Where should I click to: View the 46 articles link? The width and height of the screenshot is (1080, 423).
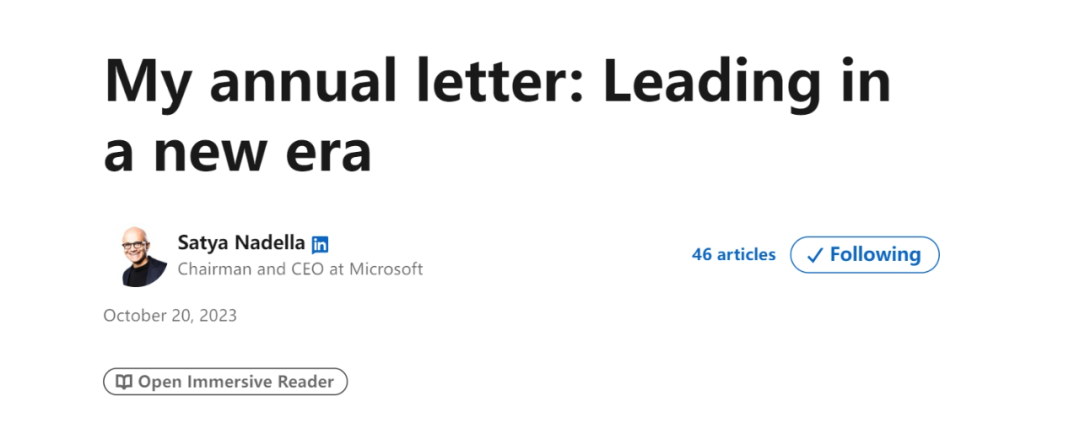(734, 254)
